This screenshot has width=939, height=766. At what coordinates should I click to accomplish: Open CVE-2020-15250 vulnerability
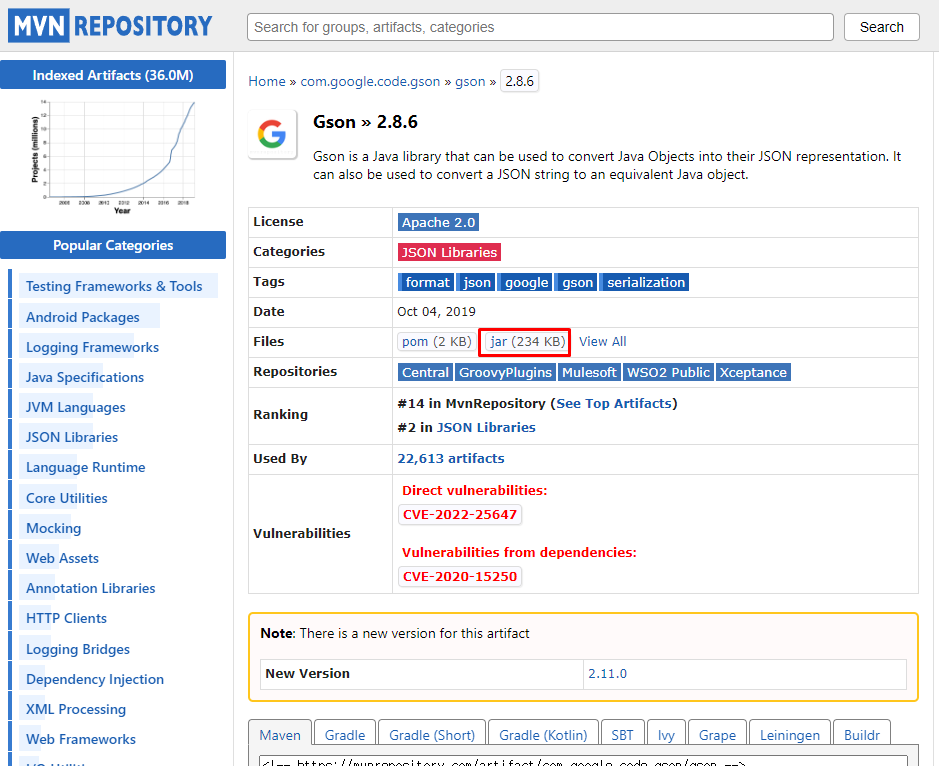click(x=460, y=576)
